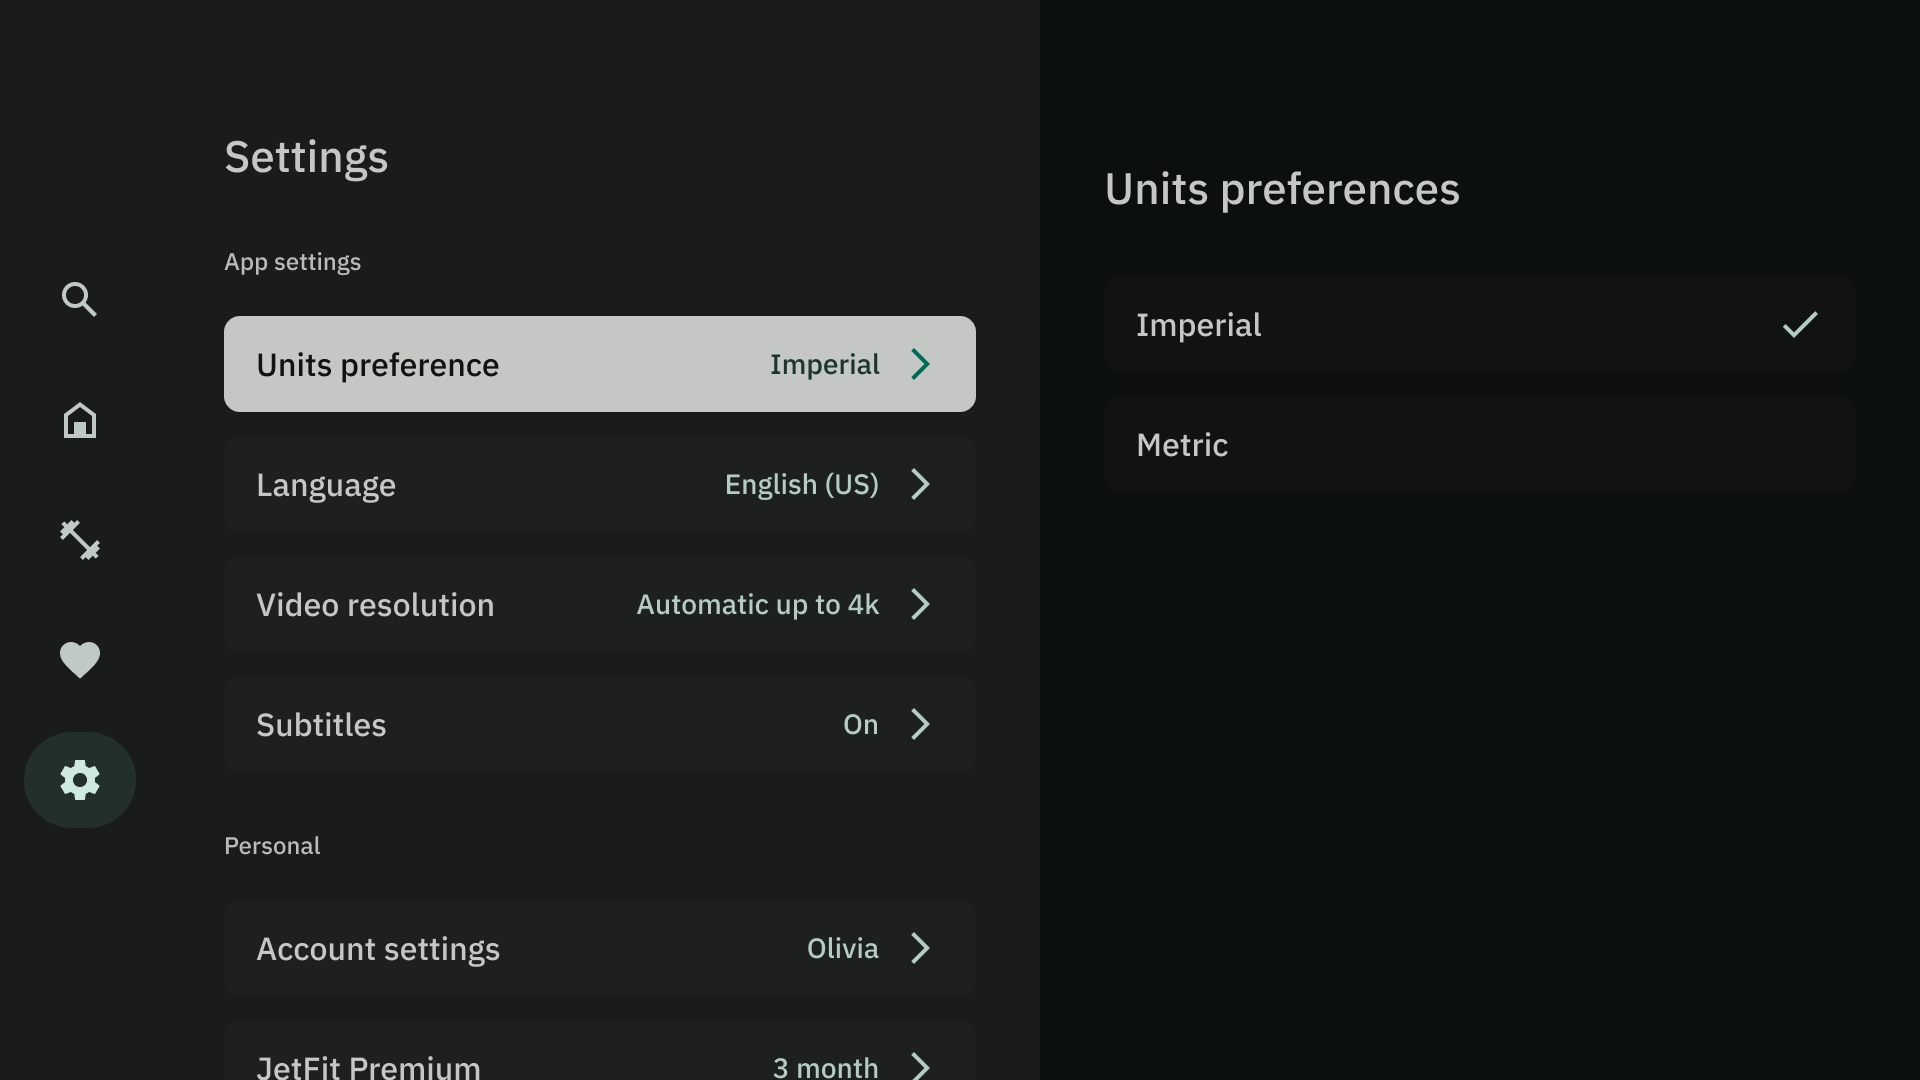Expand the Video resolution options
This screenshot has height=1080, width=1920.
tap(599, 603)
